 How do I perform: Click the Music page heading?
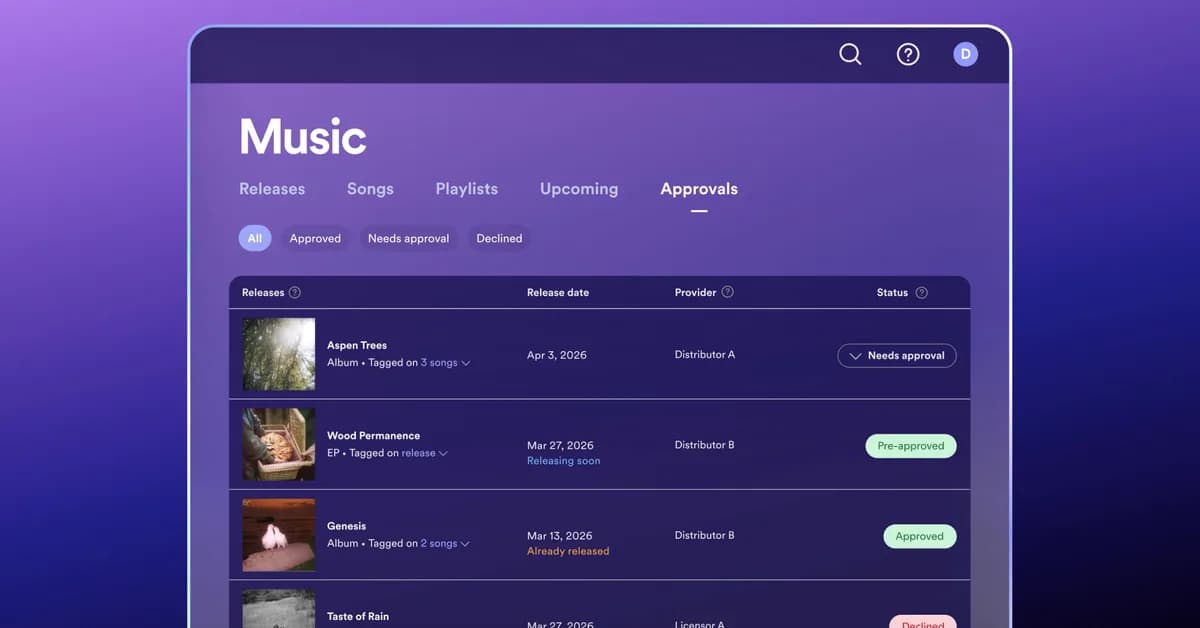pos(303,136)
